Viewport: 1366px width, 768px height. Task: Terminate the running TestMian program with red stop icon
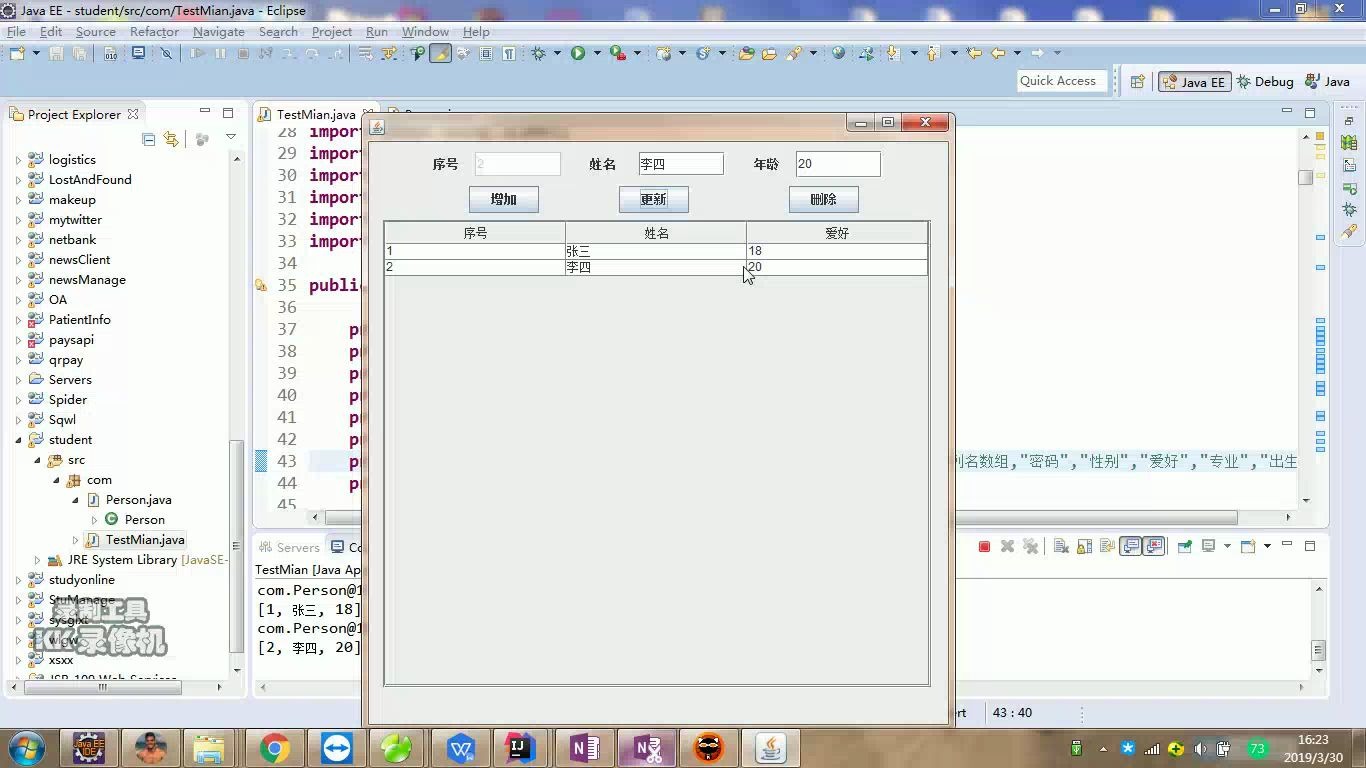coord(984,546)
